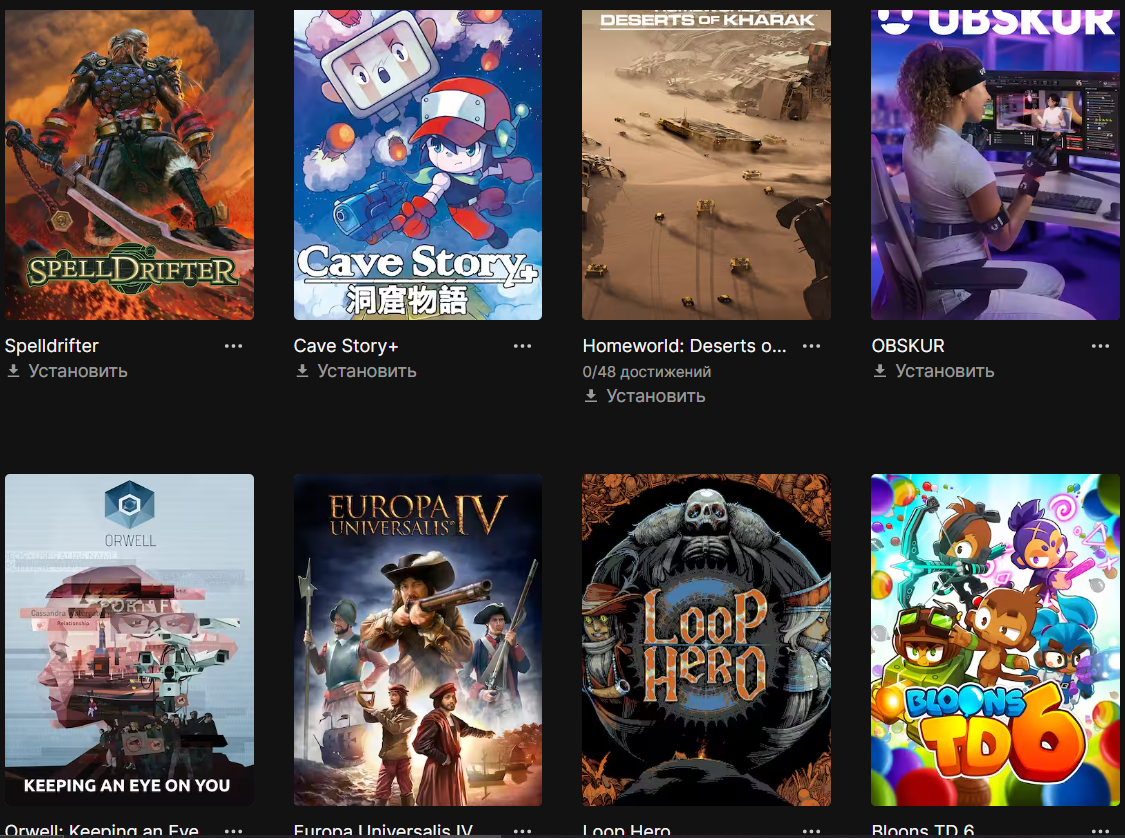
Task: Open Cave Story+ cover thumbnail
Action: click(x=418, y=164)
